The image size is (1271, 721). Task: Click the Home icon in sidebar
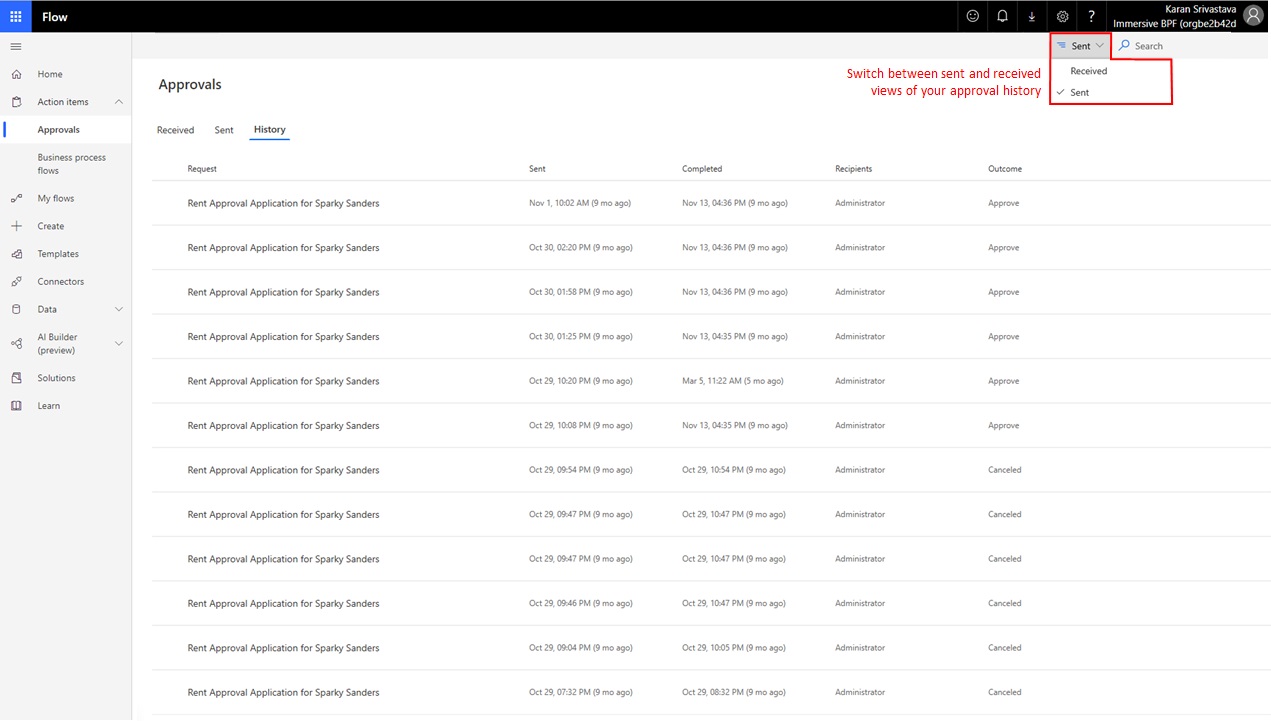tap(16, 74)
